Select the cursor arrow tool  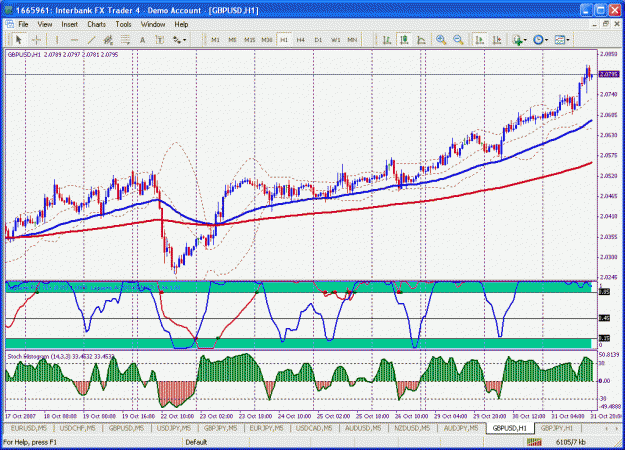(18, 40)
